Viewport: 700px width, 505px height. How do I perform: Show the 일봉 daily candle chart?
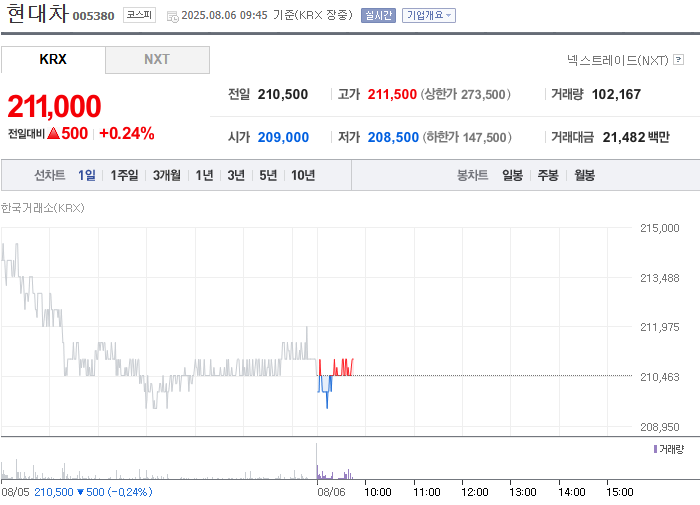[x=512, y=175]
